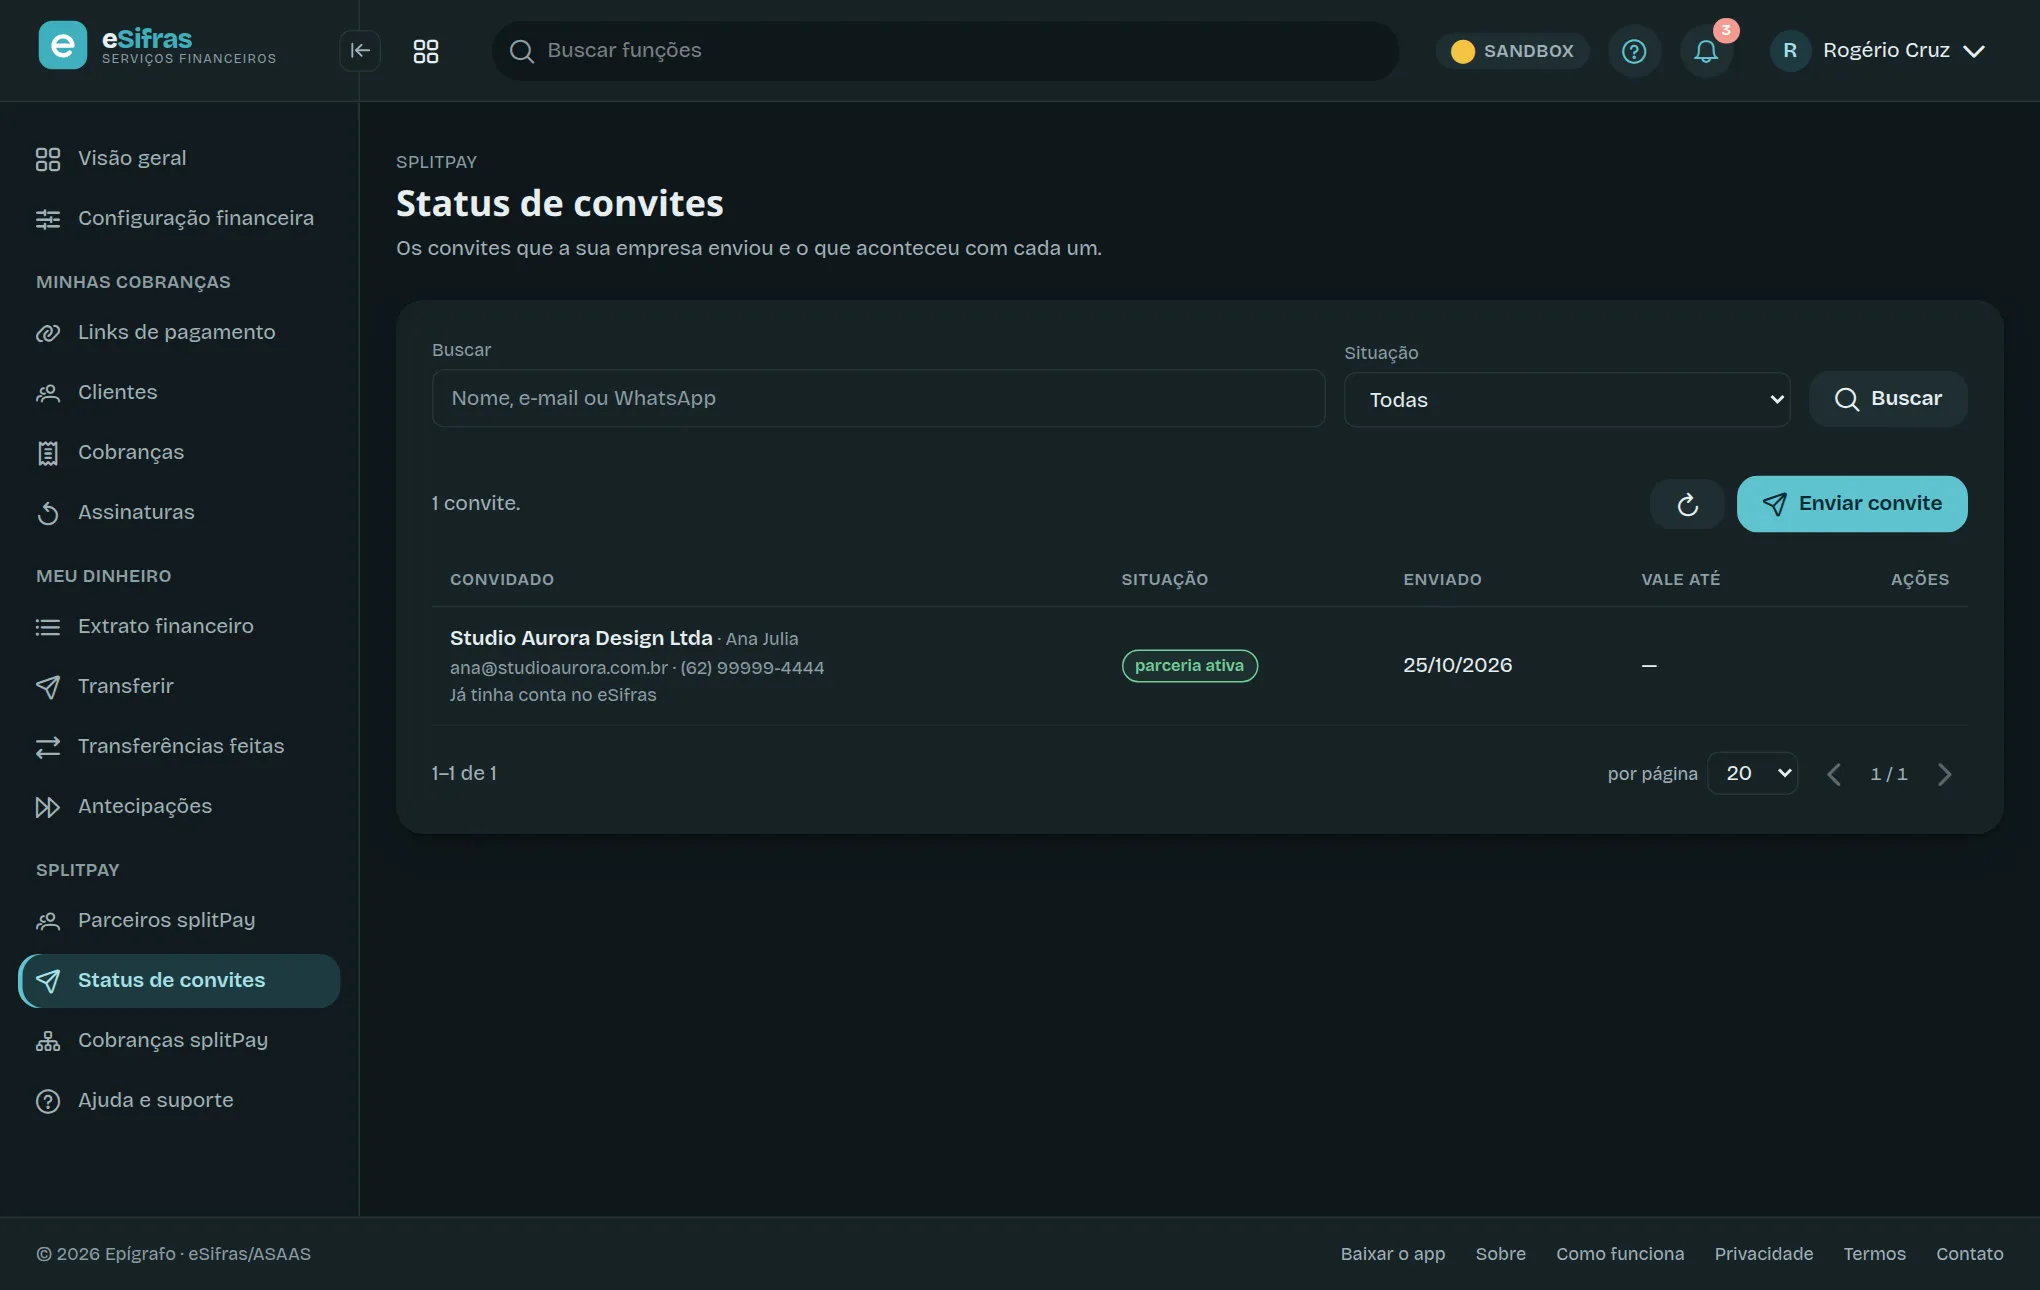Open Antecipações
2040x1290 pixels.
[x=180, y=806]
